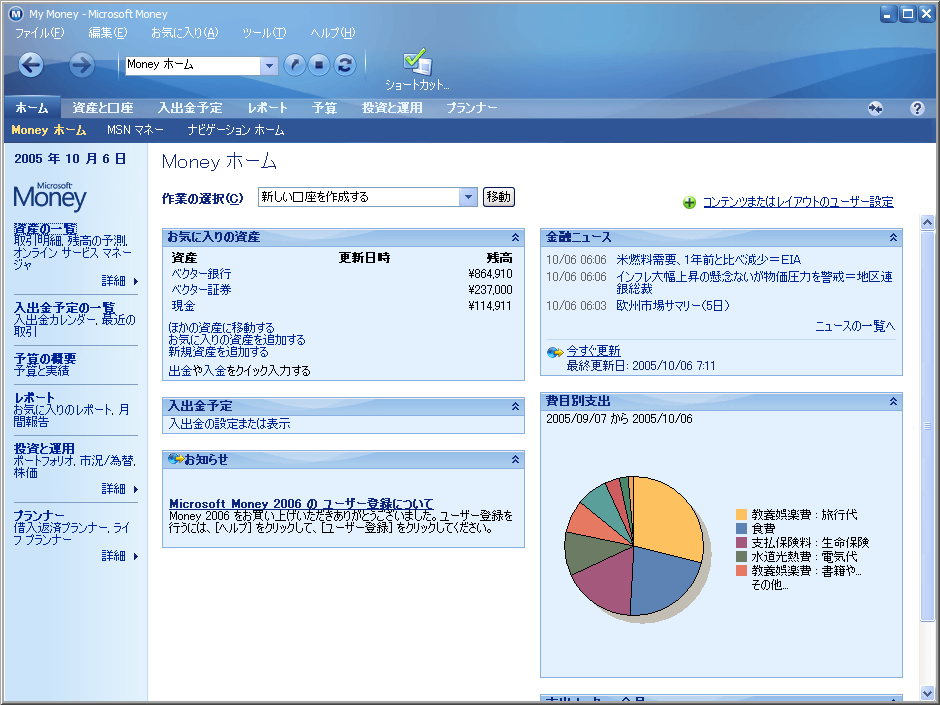The height and width of the screenshot is (705, 940).
Task: Switch to the 入出金予定 tab
Action: [190, 108]
